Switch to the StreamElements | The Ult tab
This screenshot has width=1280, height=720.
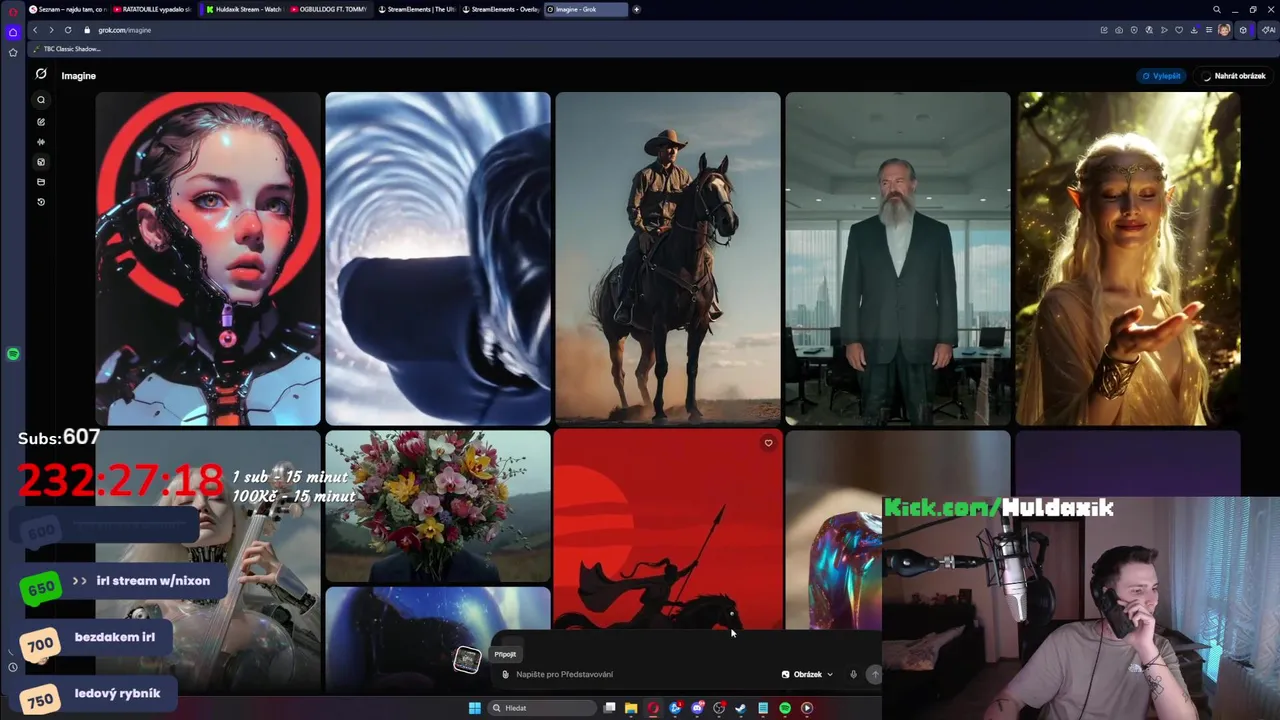click(x=416, y=9)
